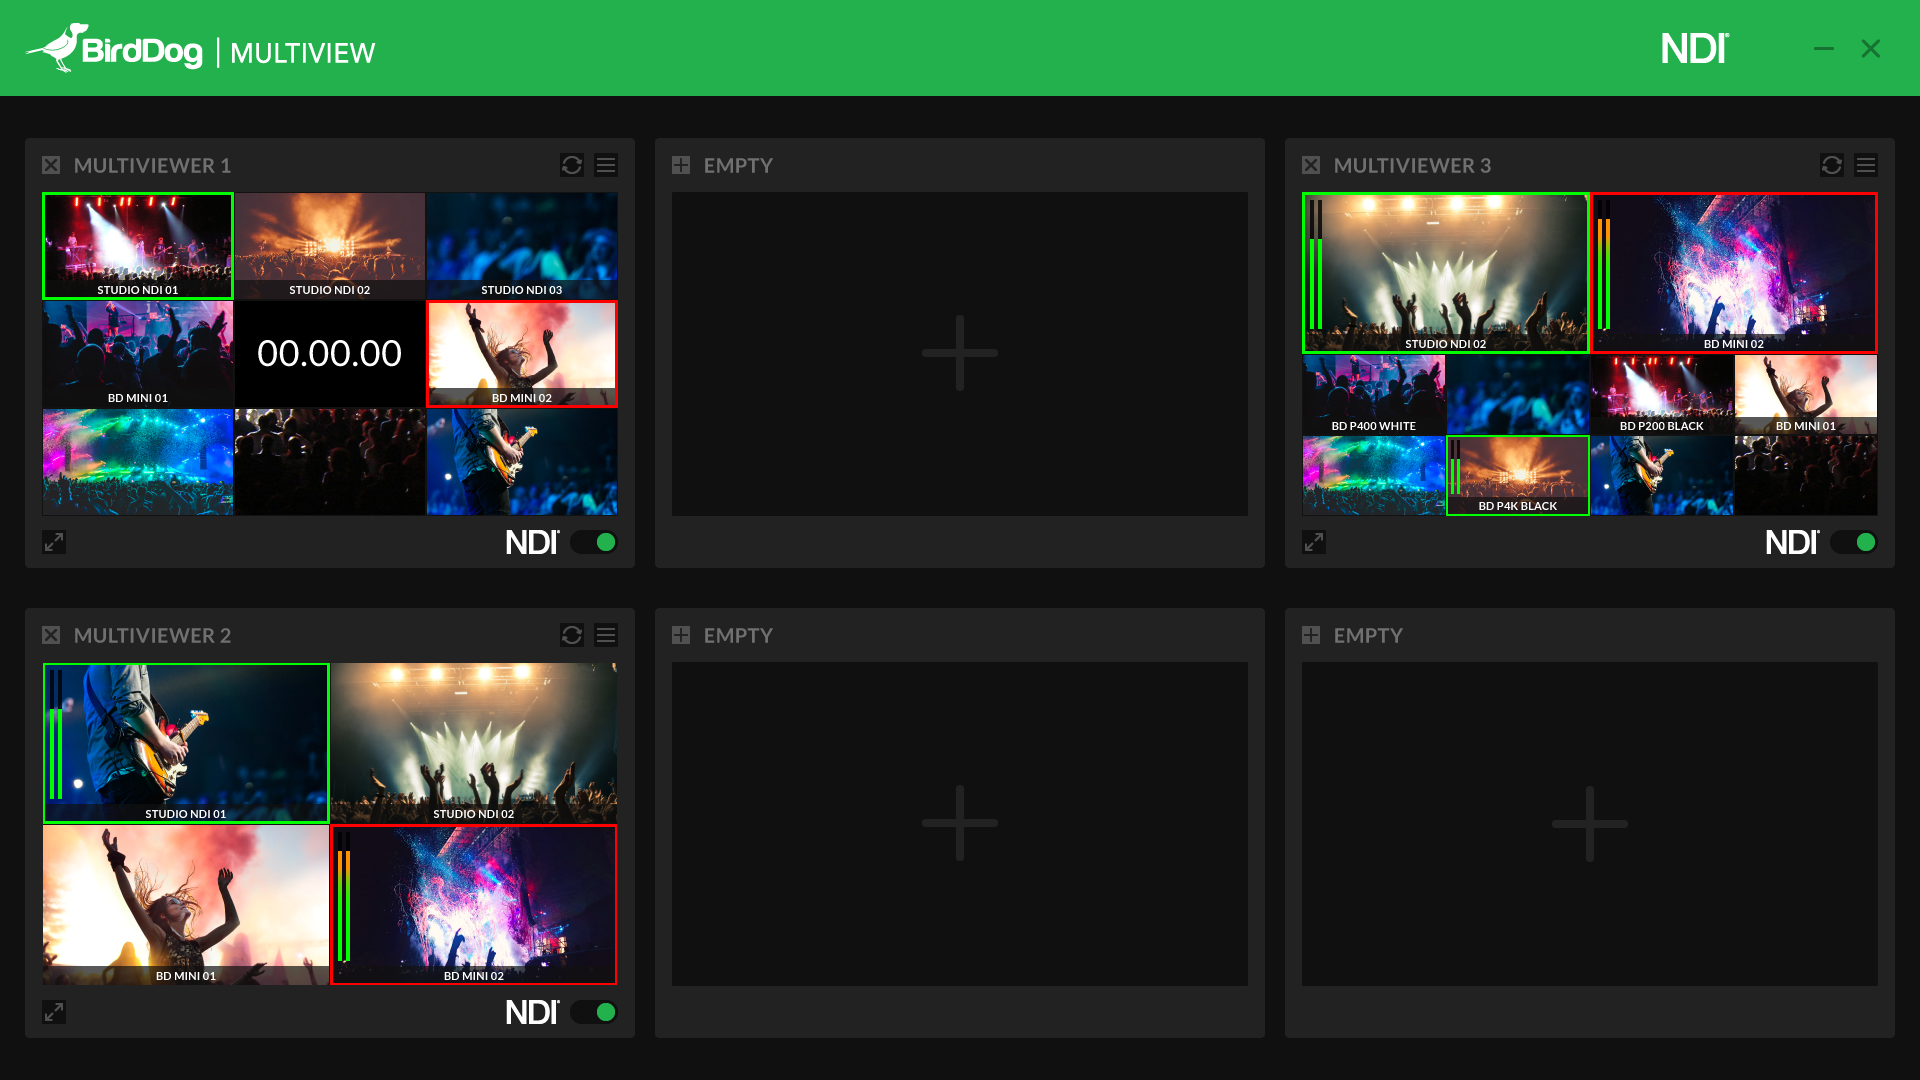Select BD MINI 02 in Multiviewer 2
Viewport: 1920px width, 1080px height.
474,905
